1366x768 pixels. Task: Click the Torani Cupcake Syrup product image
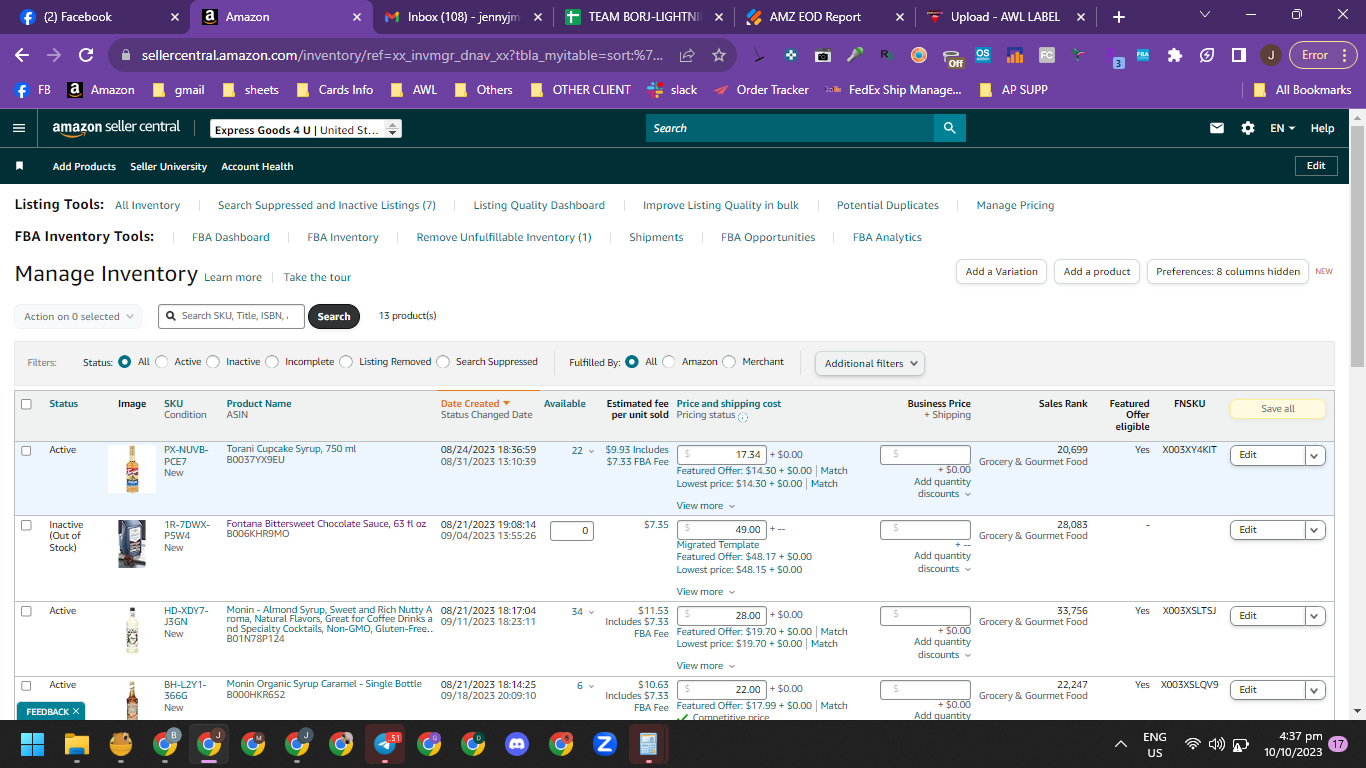pyautogui.click(x=132, y=469)
